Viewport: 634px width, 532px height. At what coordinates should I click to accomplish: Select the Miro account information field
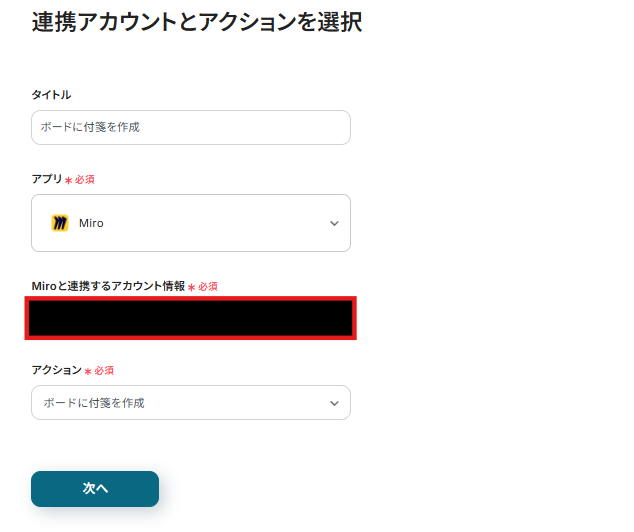pos(190,318)
